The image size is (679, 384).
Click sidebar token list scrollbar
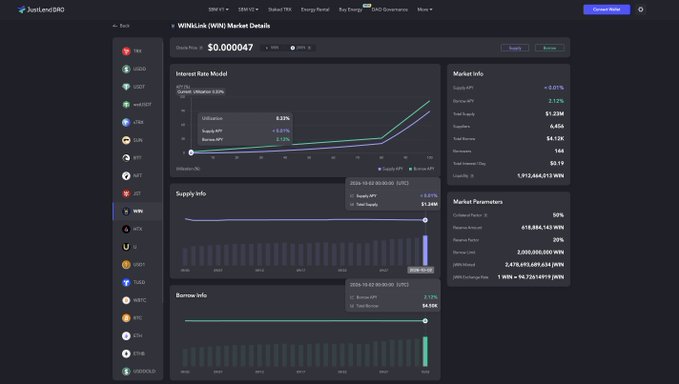162,173
